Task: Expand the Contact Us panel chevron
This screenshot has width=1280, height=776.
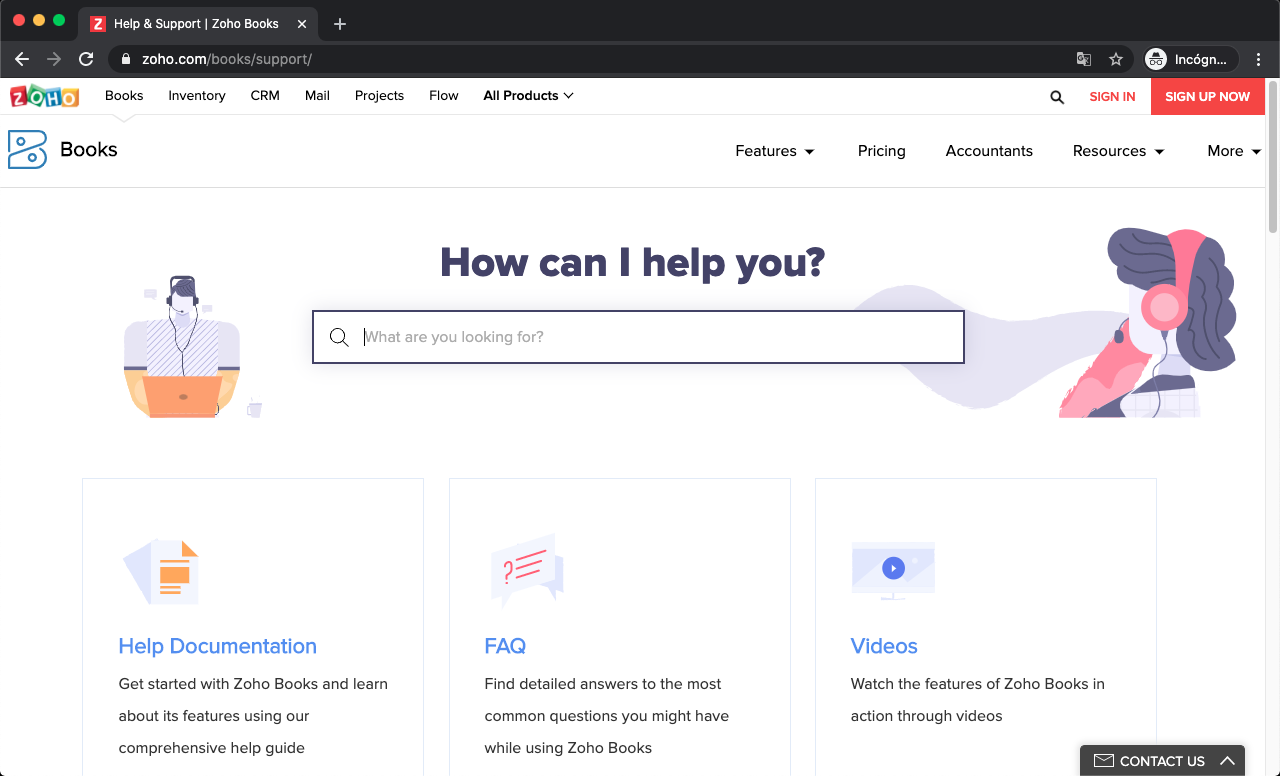Action: point(1227,761)
